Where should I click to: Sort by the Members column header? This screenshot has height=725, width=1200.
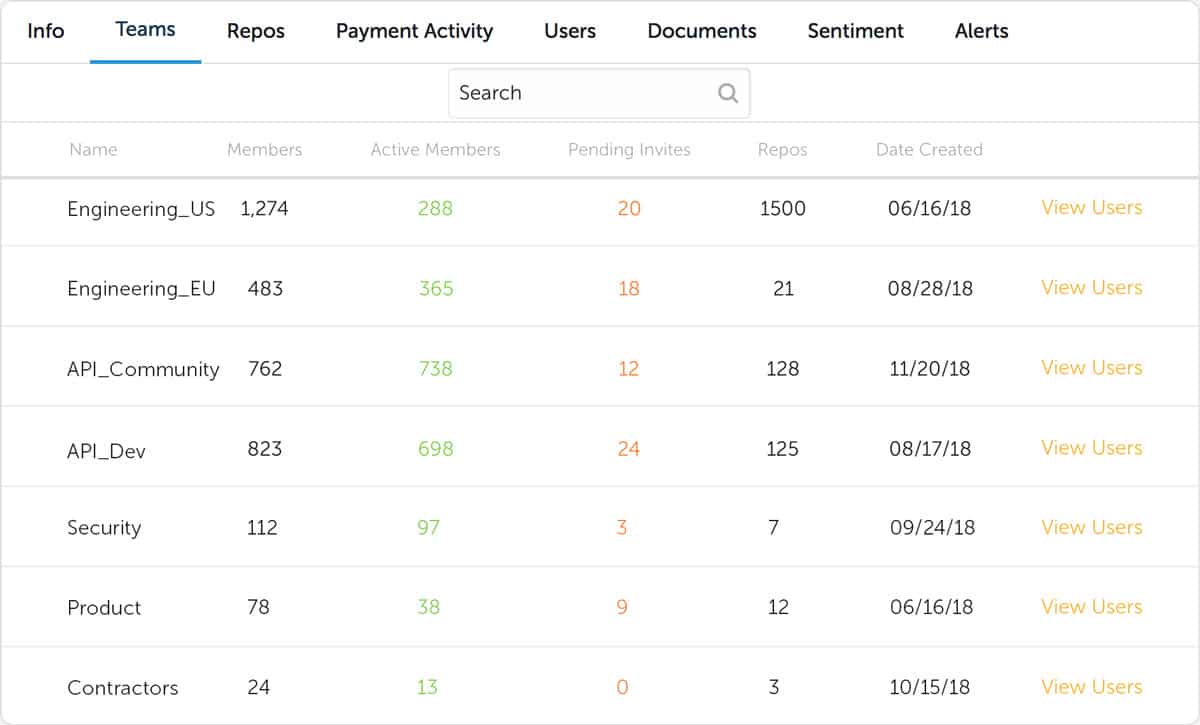[x=264, y=150]
